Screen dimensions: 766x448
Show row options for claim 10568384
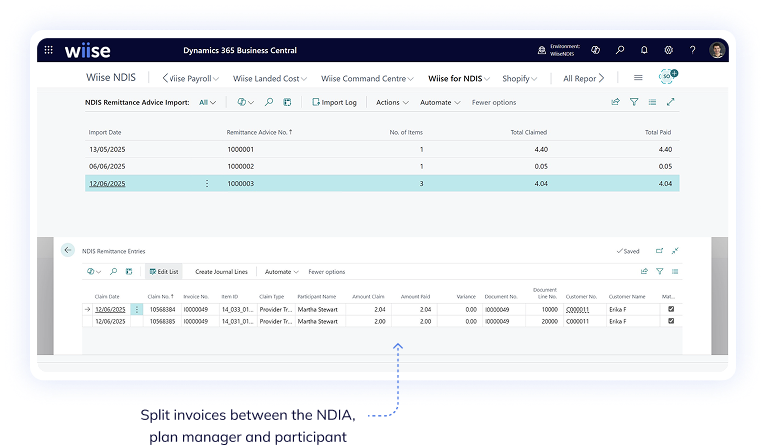click(137, 309)
